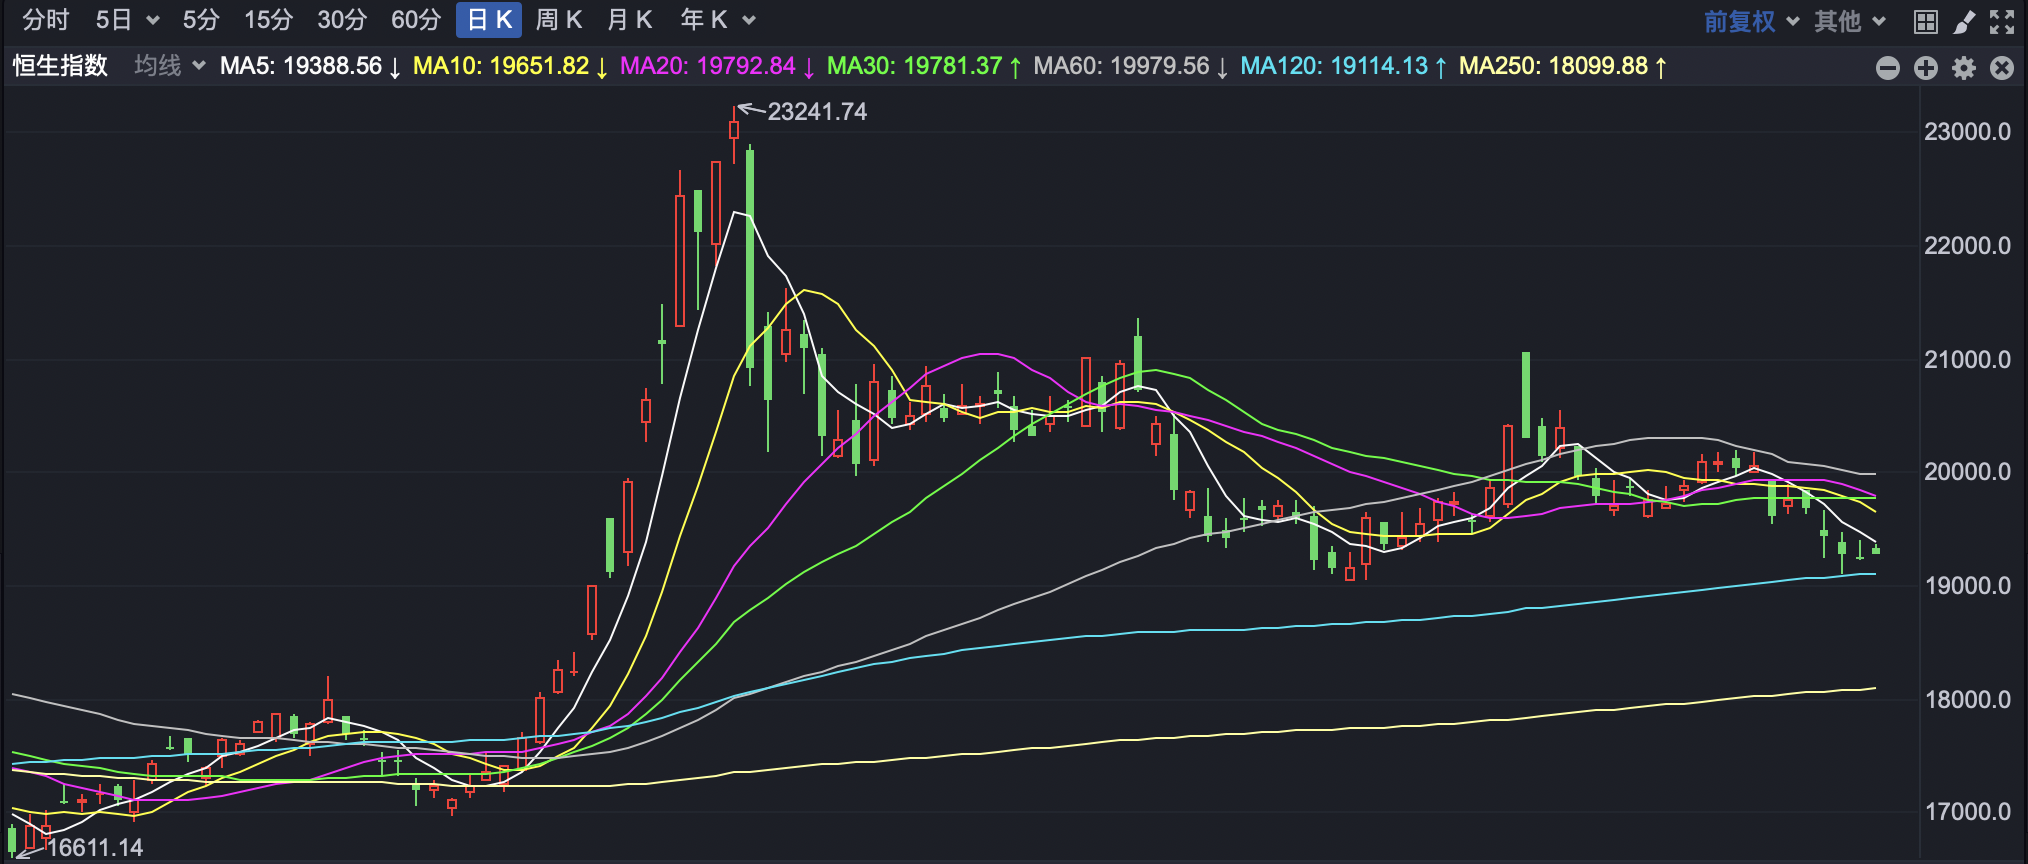Select the 年K yearly tab
The width and height of the screenshot is (2028, 864).
tap(704, 20)
